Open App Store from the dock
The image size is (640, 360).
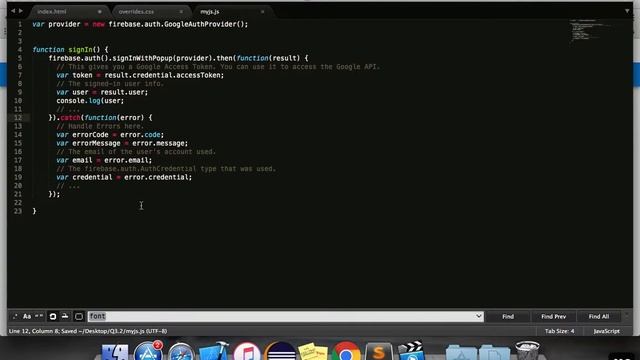click(x=148, y=351)
